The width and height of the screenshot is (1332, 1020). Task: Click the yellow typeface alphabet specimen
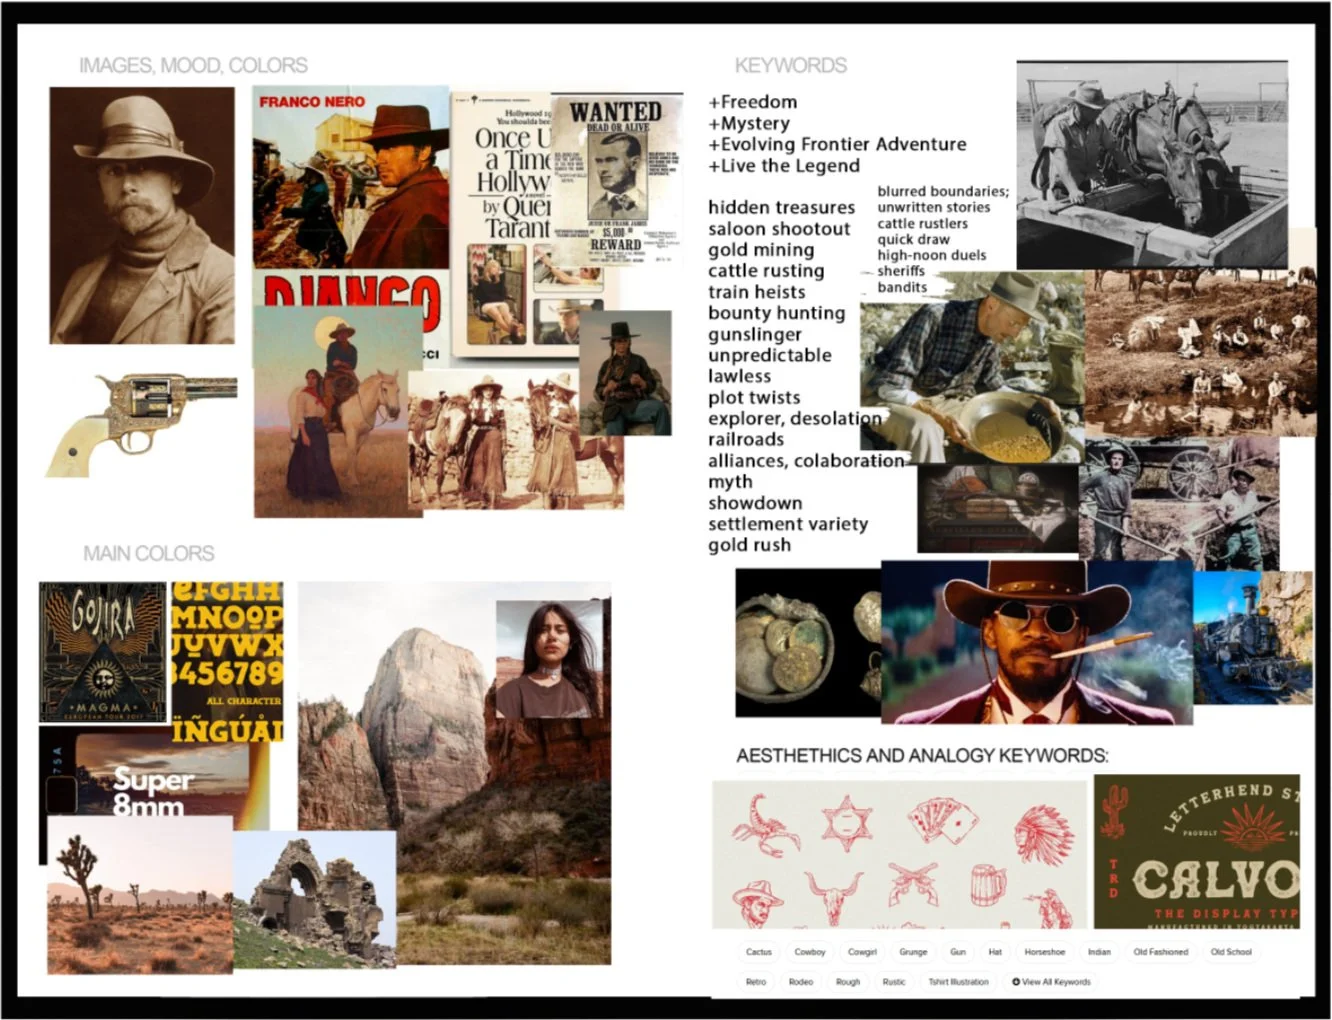pos(227,661)
